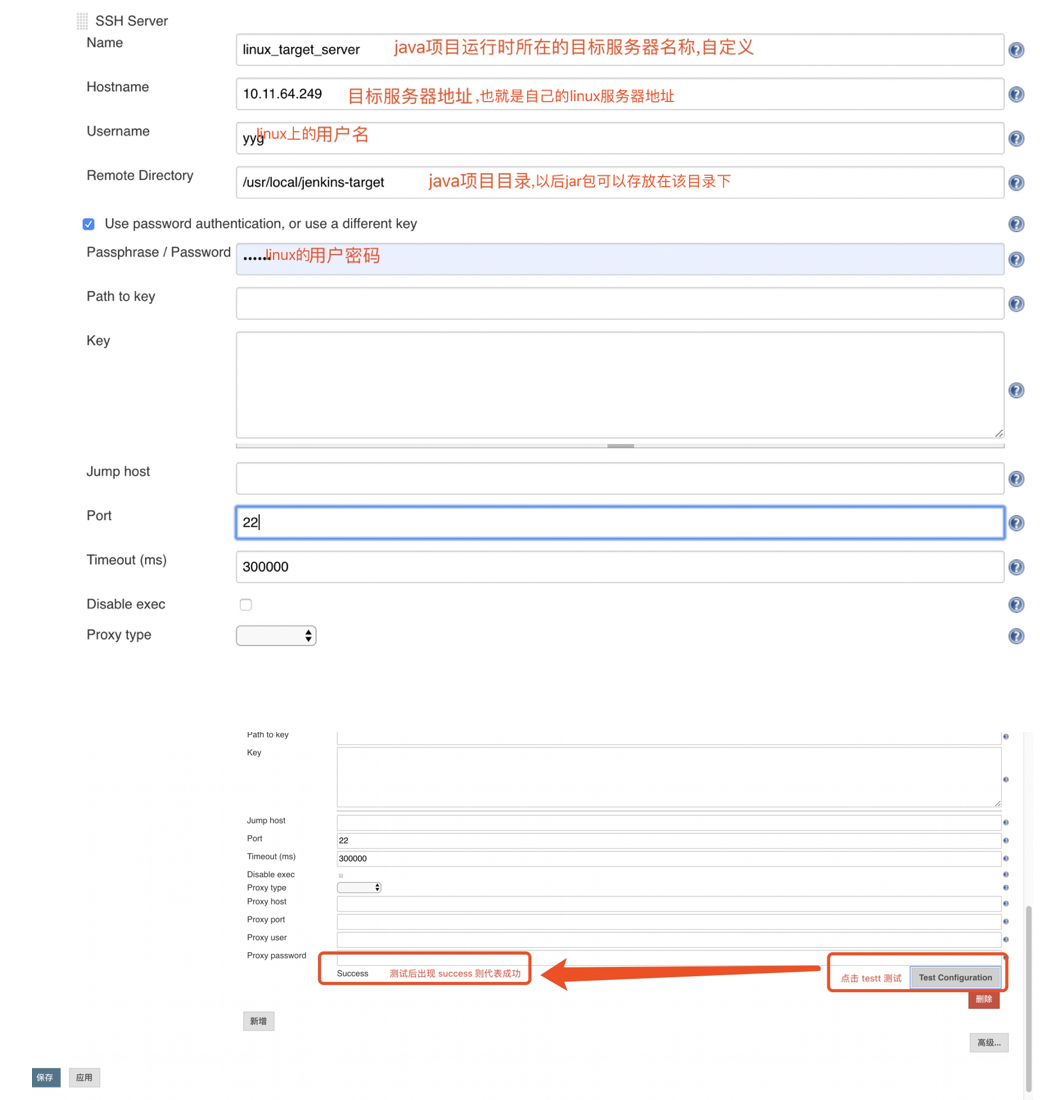Open help for the Key textarea

pos(1015,390)
